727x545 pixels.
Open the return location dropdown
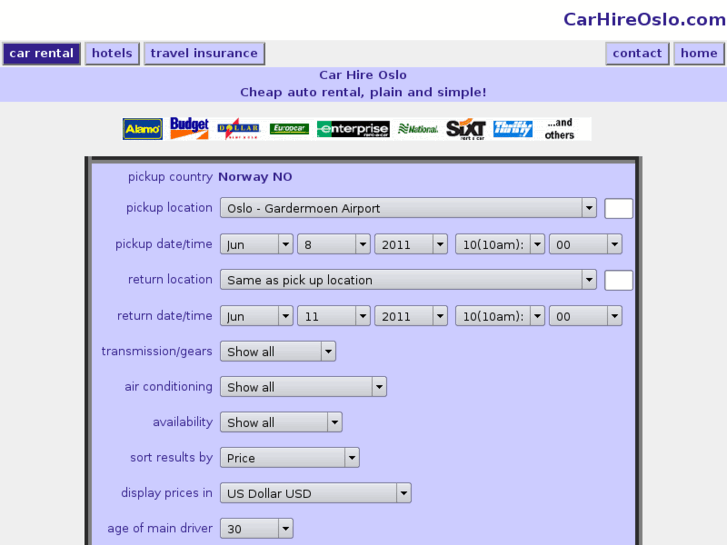click(408, 280)
